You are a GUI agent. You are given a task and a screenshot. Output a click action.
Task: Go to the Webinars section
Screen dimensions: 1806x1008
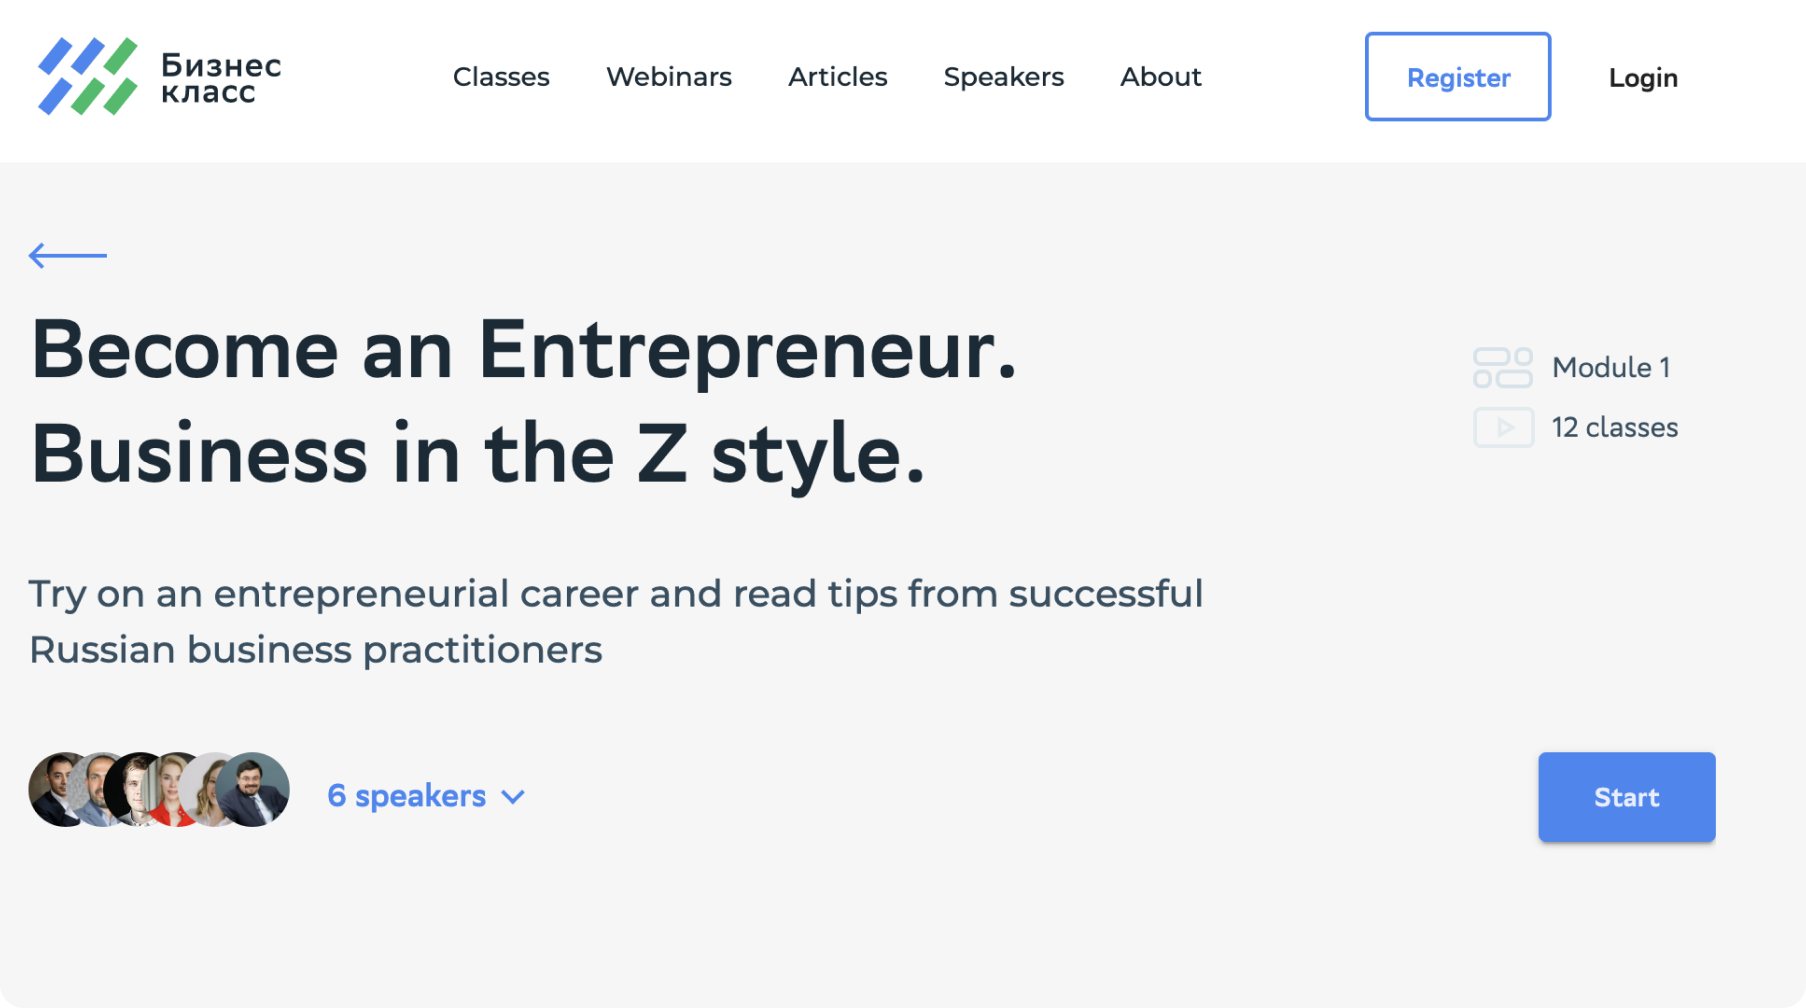(669, 77)
